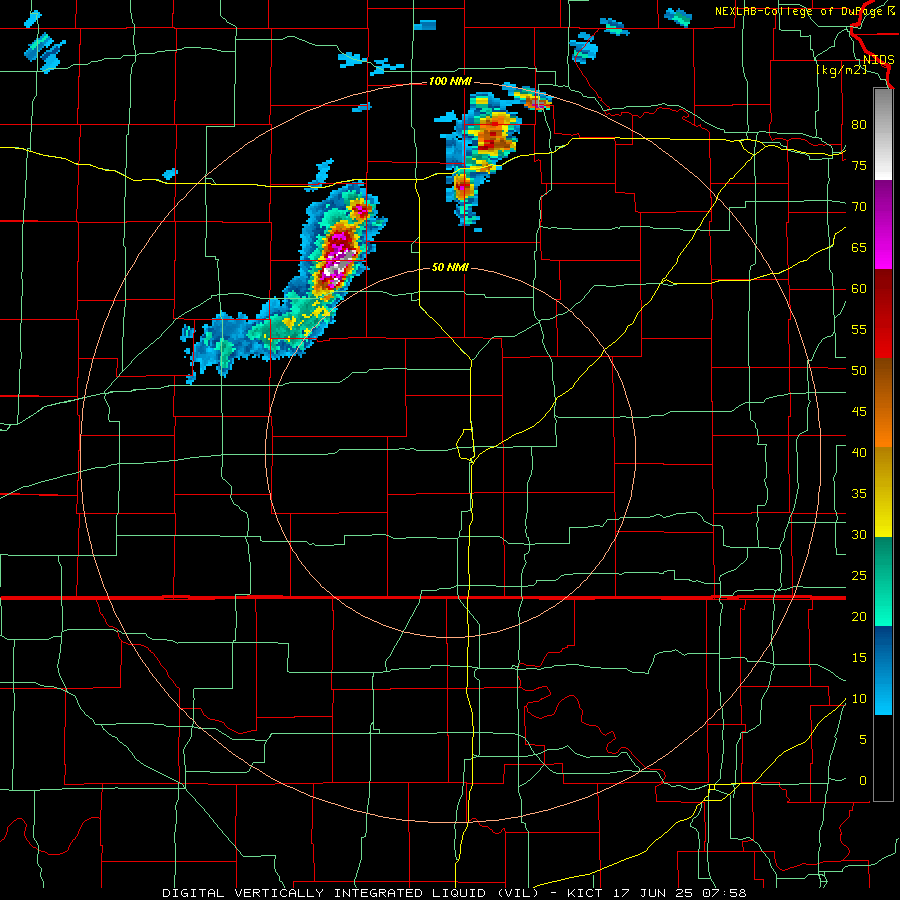Click the 65 value on the legend

[x=859, y=247]
